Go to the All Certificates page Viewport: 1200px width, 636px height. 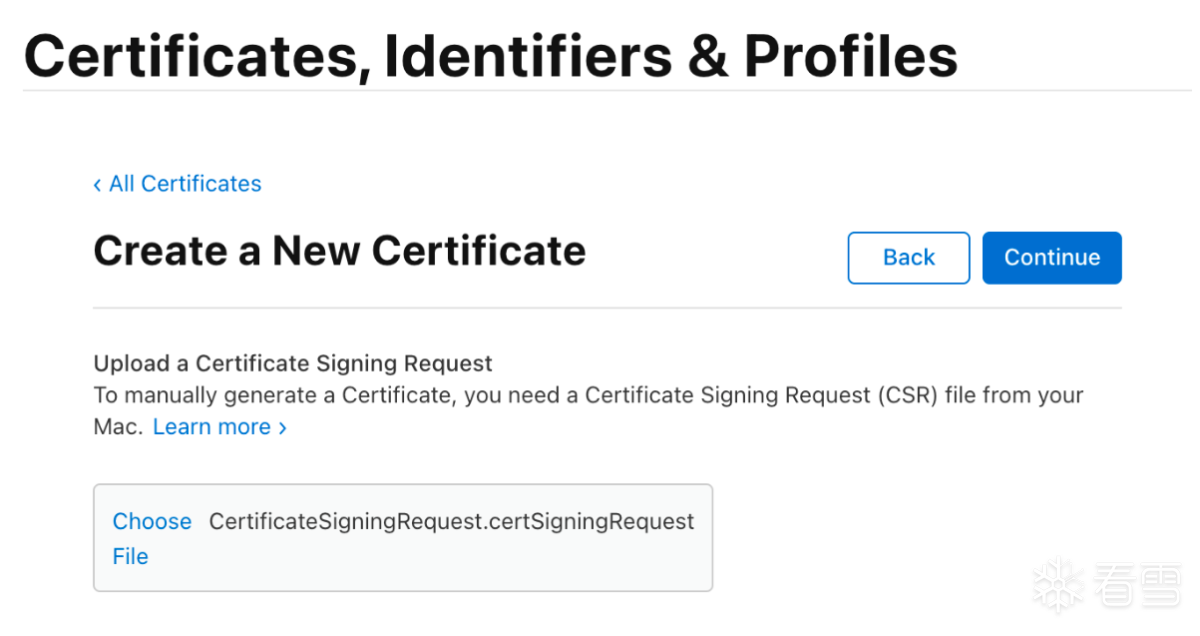tap(185, 184)
